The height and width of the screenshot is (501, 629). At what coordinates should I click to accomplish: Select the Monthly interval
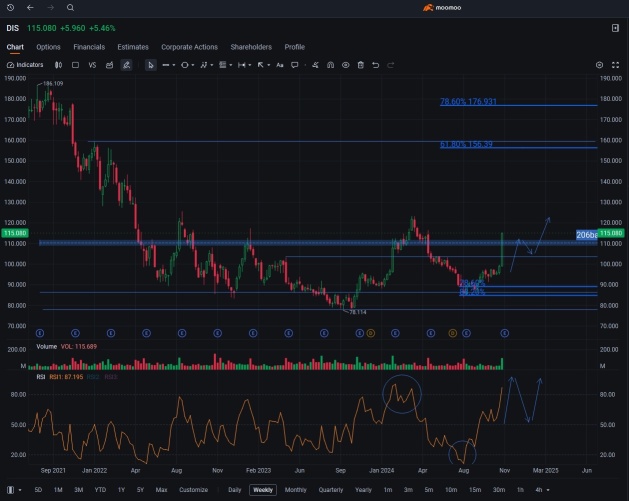(296, 490)
